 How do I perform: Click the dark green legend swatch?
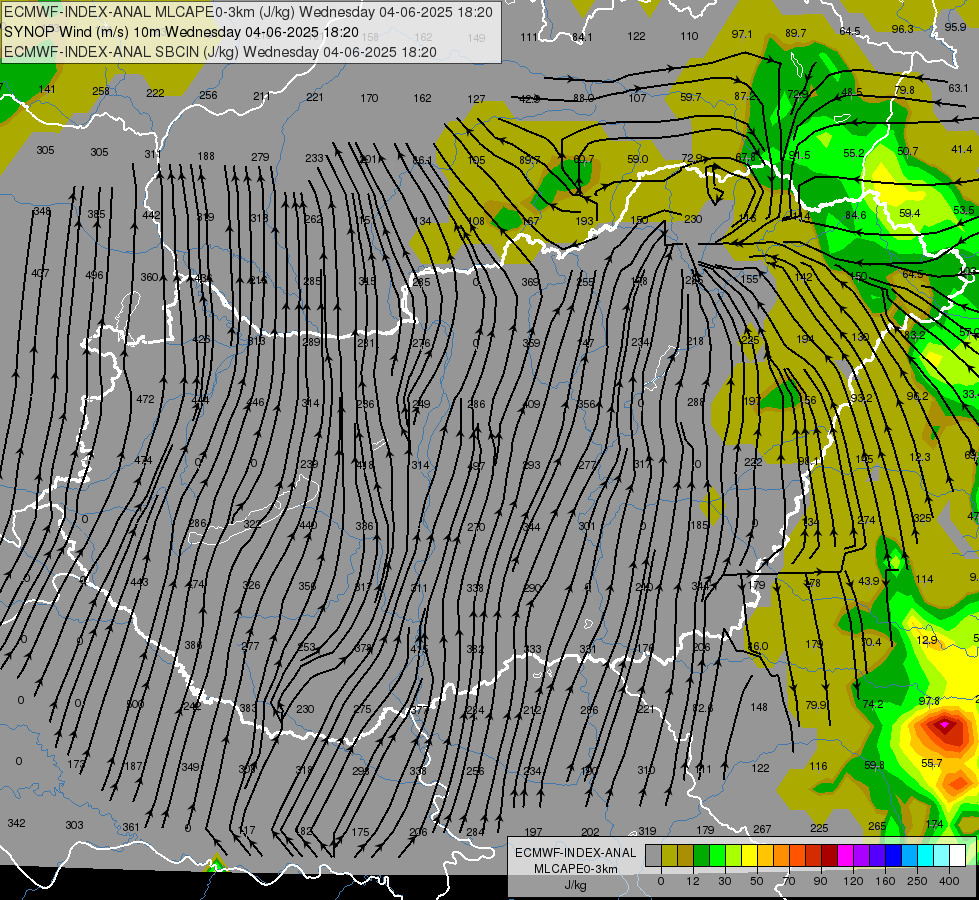tap(702, 855)
